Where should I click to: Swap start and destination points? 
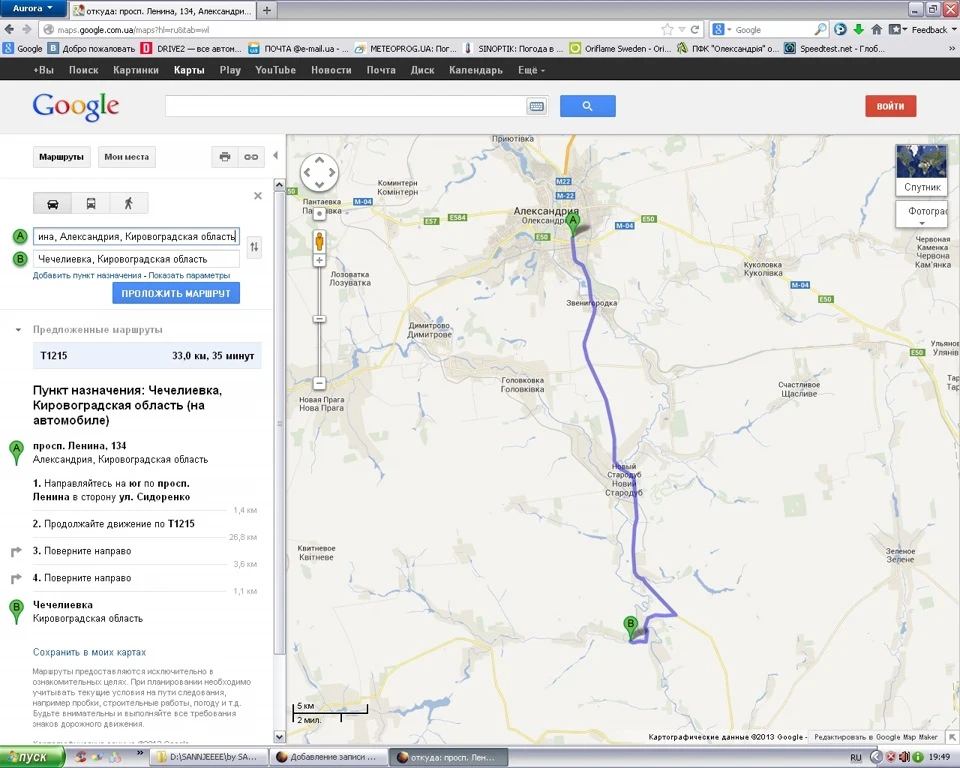tap(254, 247)
